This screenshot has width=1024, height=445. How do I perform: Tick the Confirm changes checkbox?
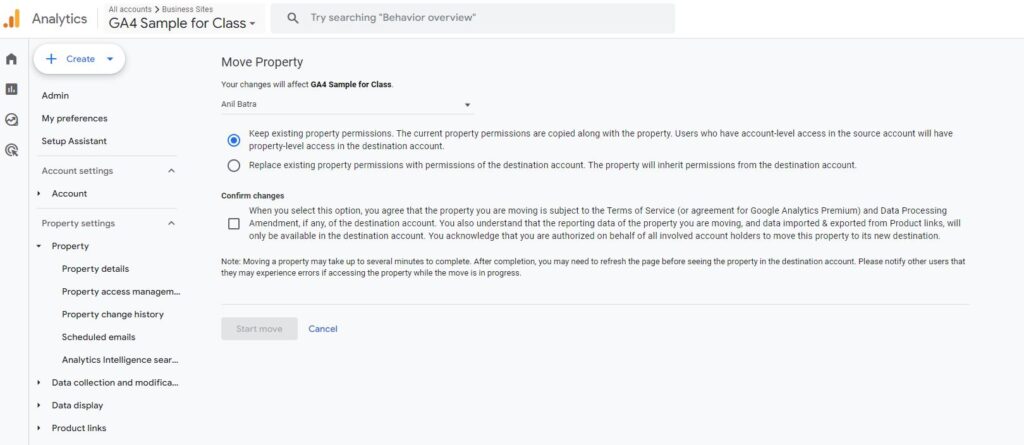point(234,224)
